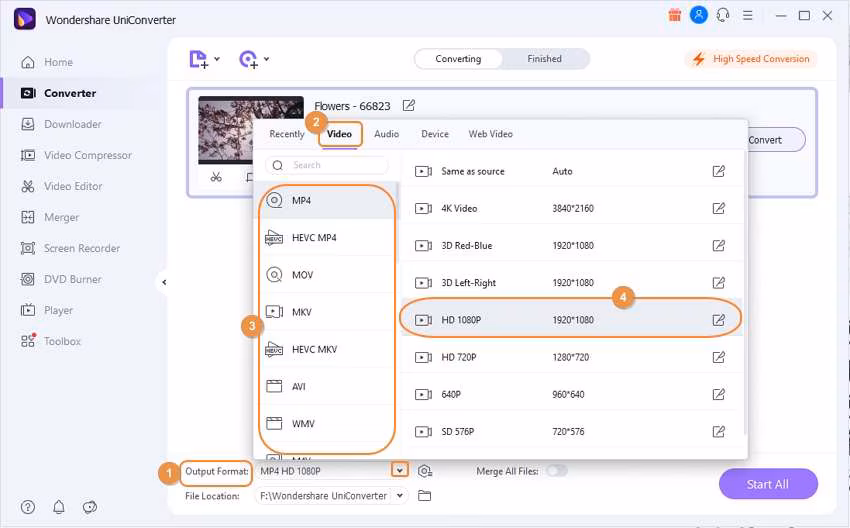The image size is (850, 528).
Task: Click the scissors trim icon
Action: click(x=216, y=177)
